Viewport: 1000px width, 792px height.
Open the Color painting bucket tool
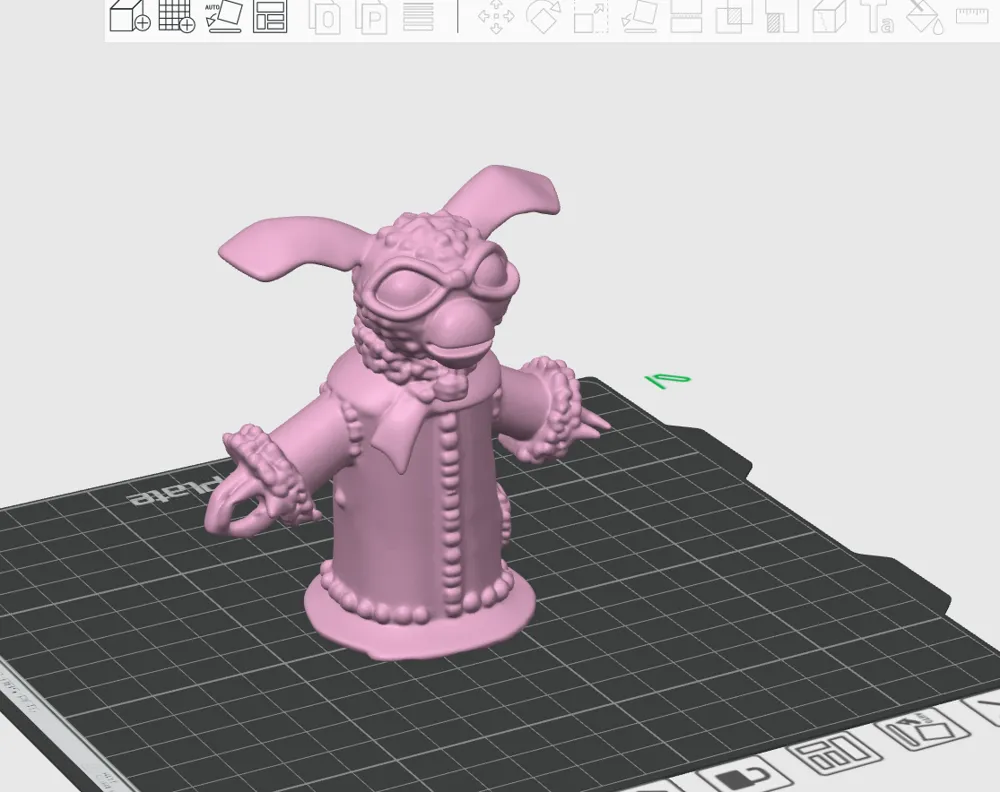(x=926, y=17)
